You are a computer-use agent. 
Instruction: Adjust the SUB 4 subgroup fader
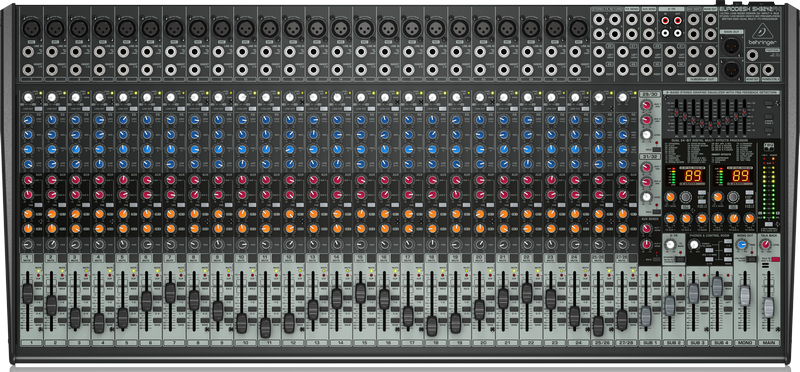click(717, 287)
